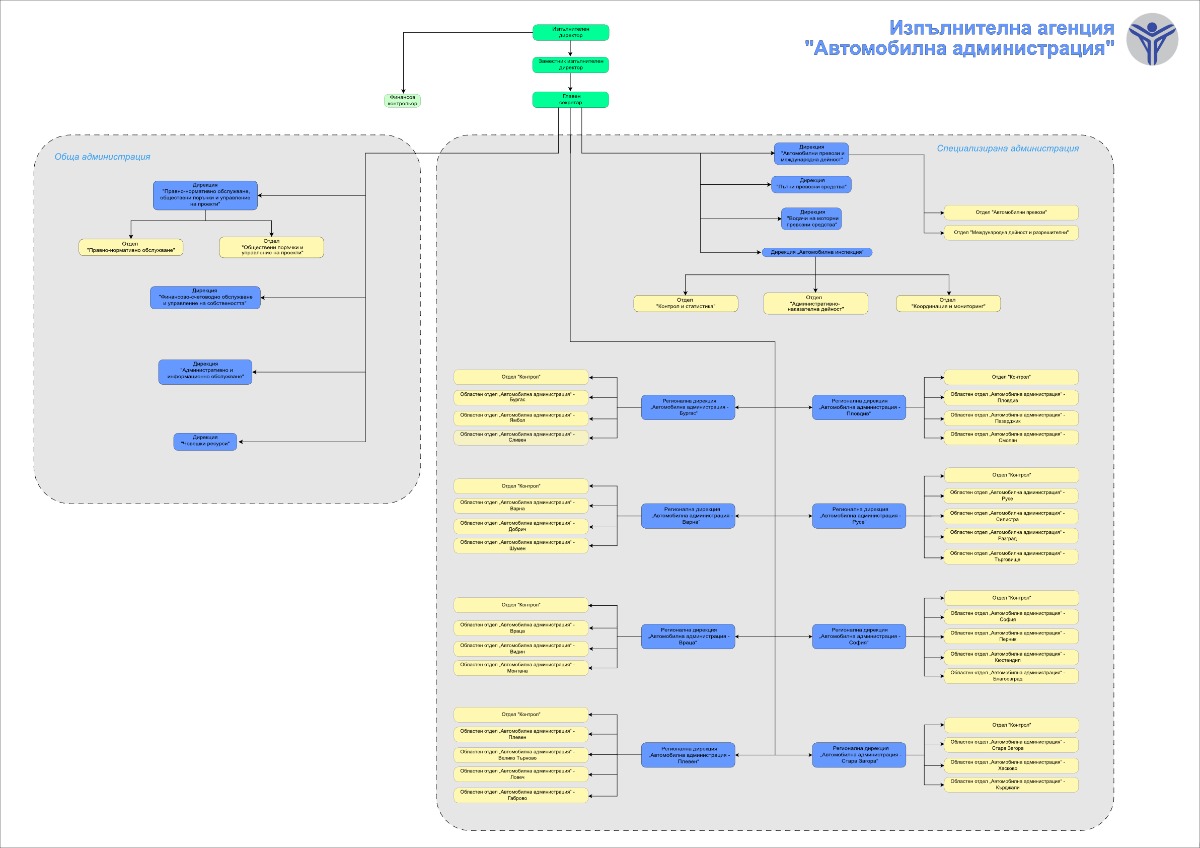Select Областен отдел Търговище box

click(1012, 556)
